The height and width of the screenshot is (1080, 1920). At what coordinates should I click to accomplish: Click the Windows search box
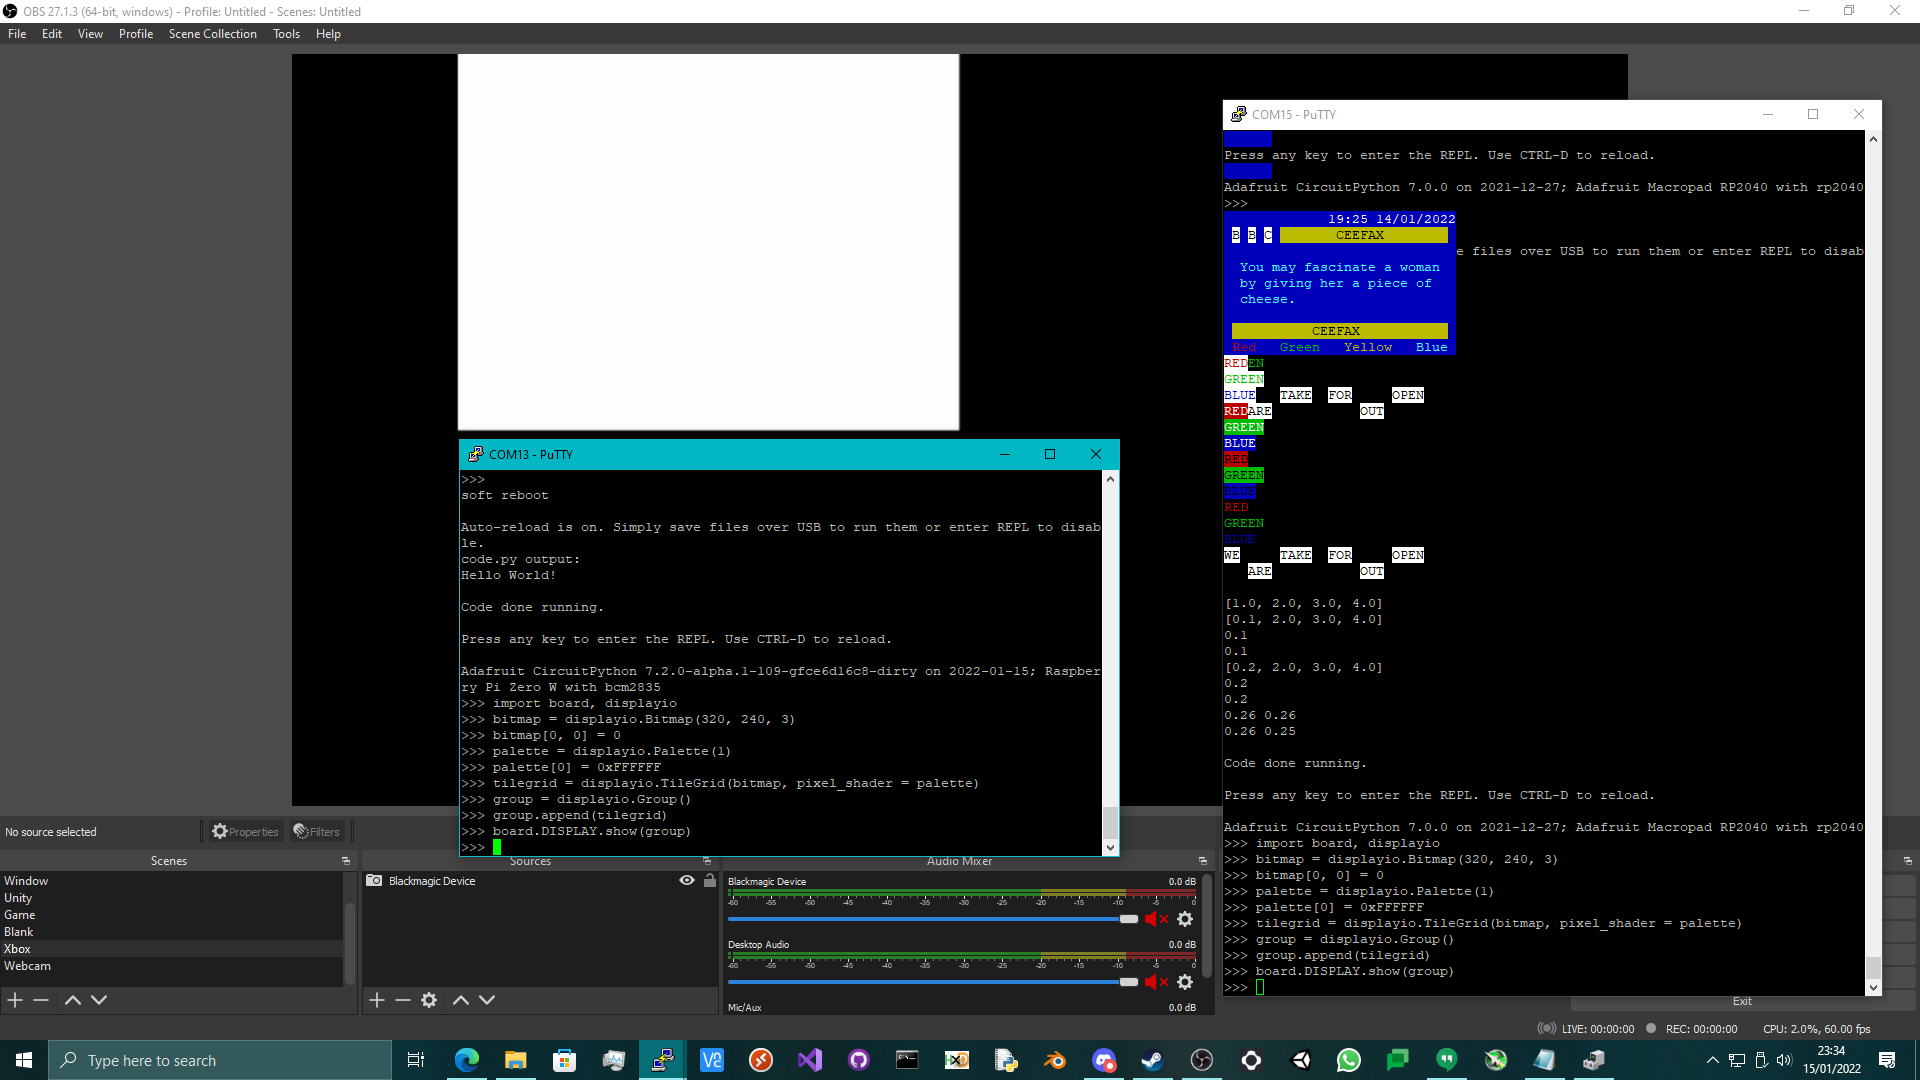tap(220, 1060)
